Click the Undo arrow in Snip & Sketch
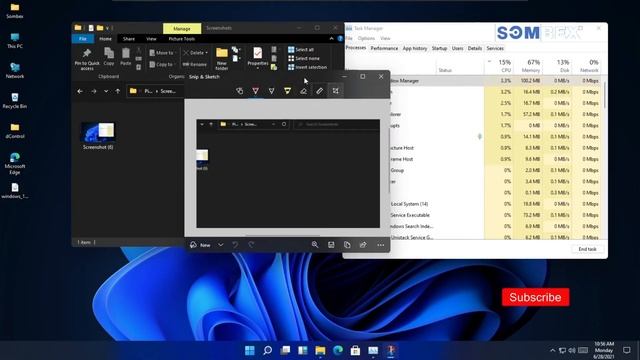This screenshot has width=640, height=360. coord(235,244)
